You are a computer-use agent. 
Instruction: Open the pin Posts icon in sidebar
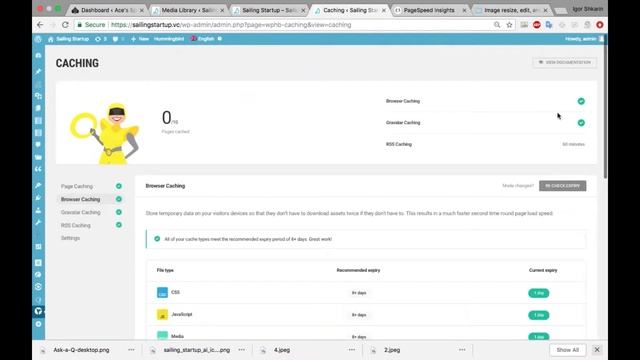click(x=38, y=71)
